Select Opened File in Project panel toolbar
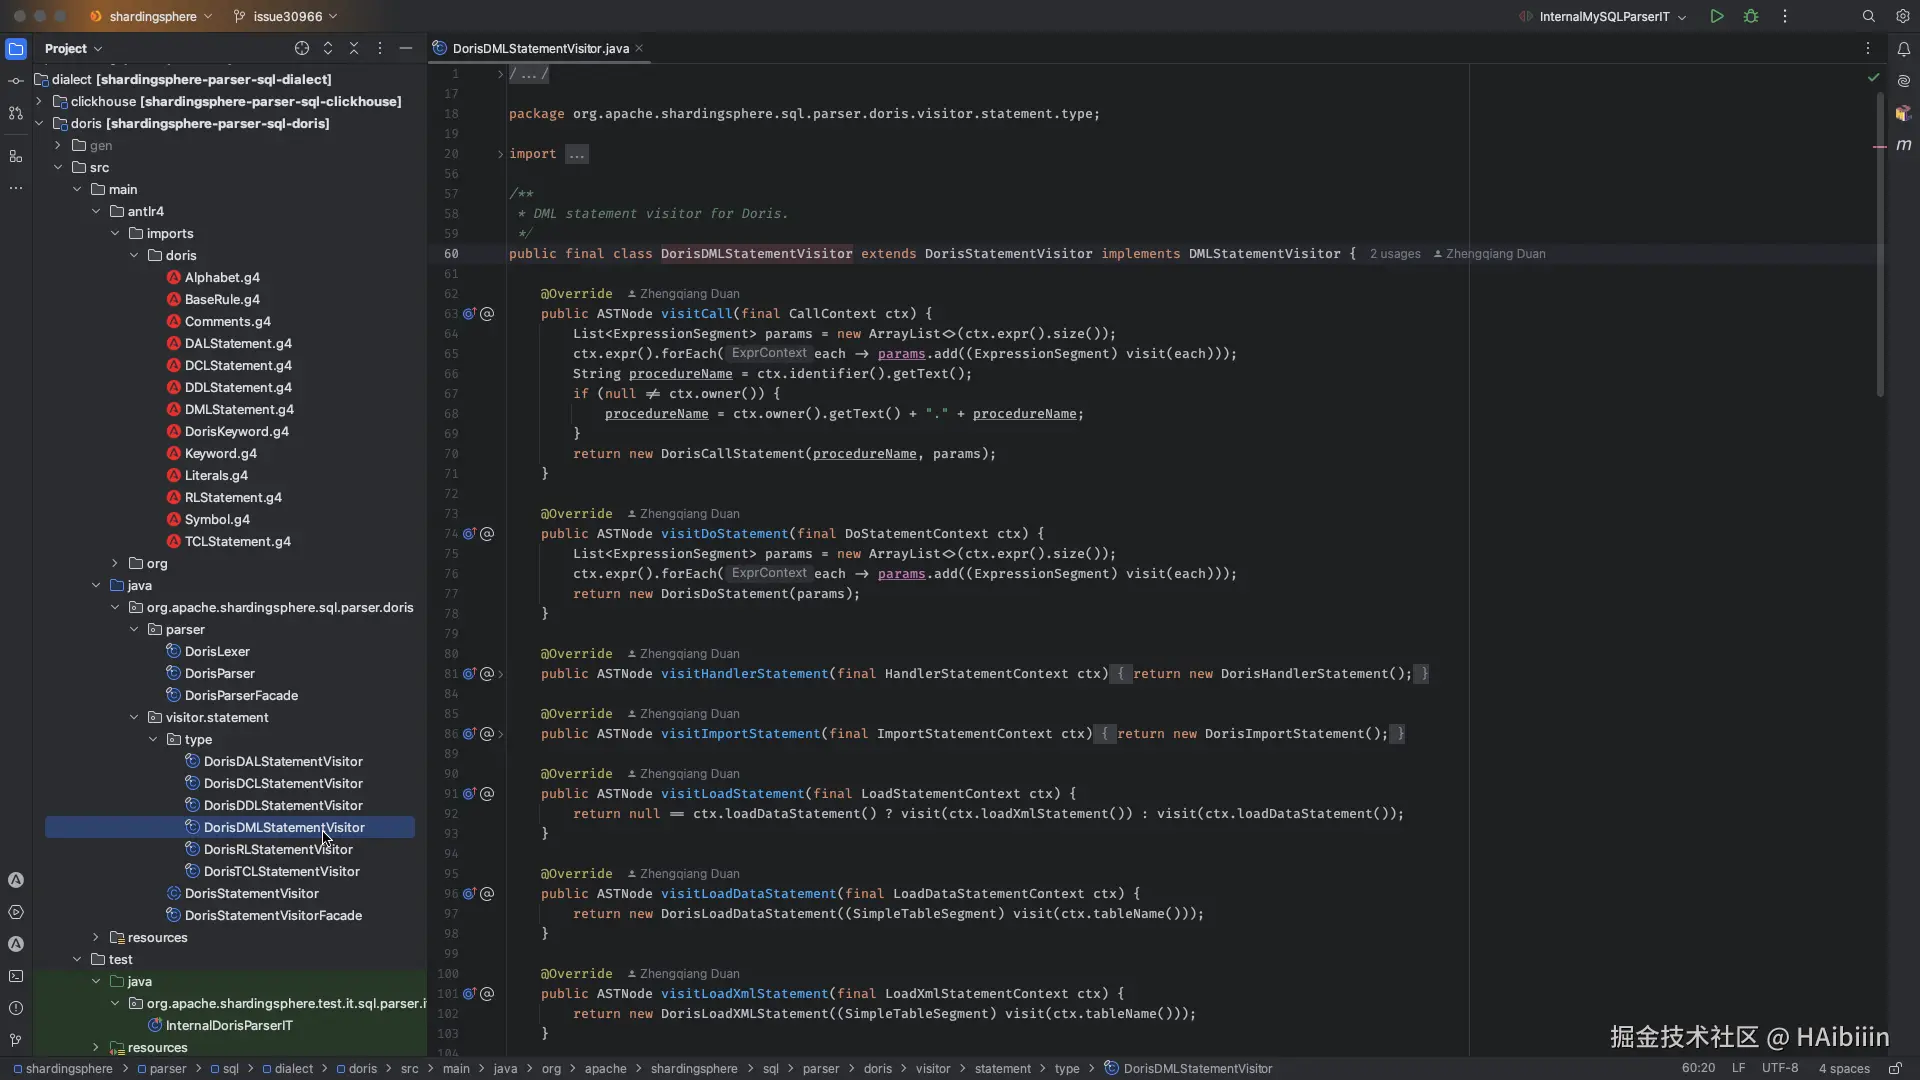This screenshot has width=1920, height=1080. 301,48
